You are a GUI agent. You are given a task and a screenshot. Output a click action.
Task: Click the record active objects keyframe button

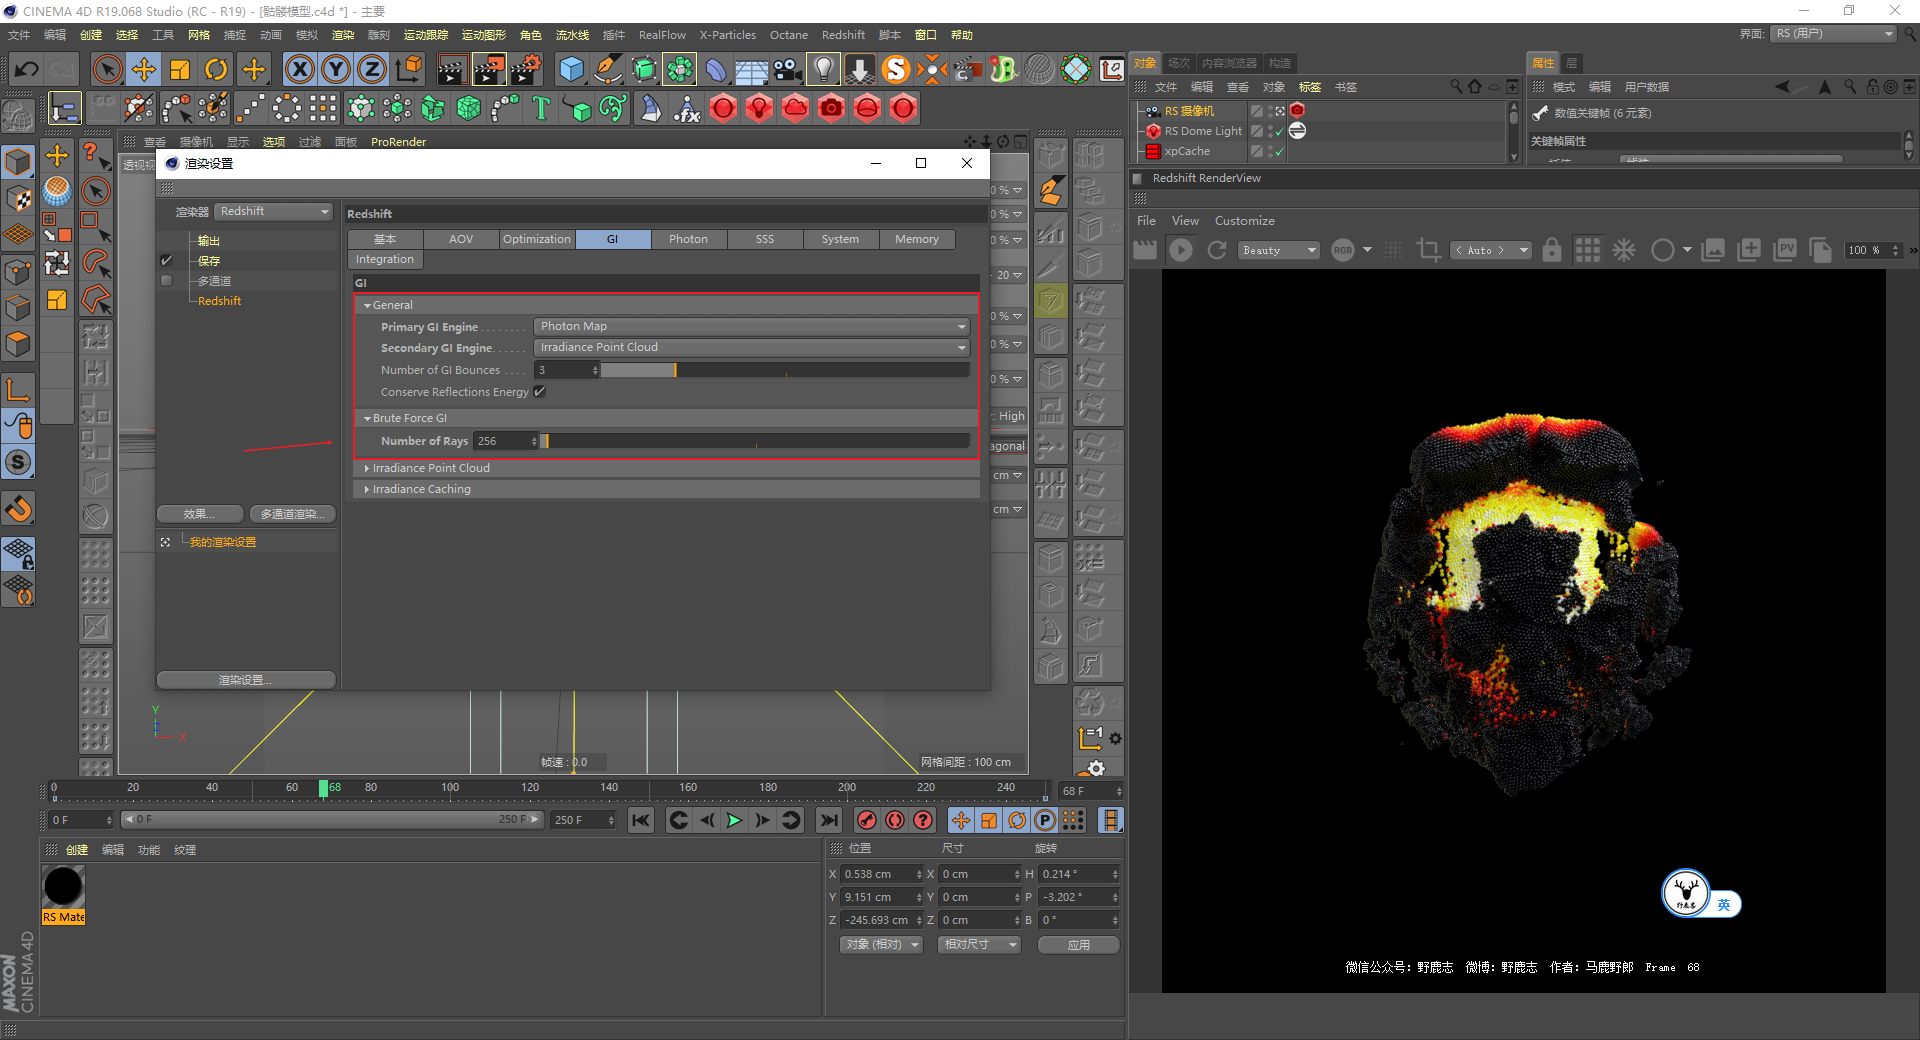coord(867,820)
